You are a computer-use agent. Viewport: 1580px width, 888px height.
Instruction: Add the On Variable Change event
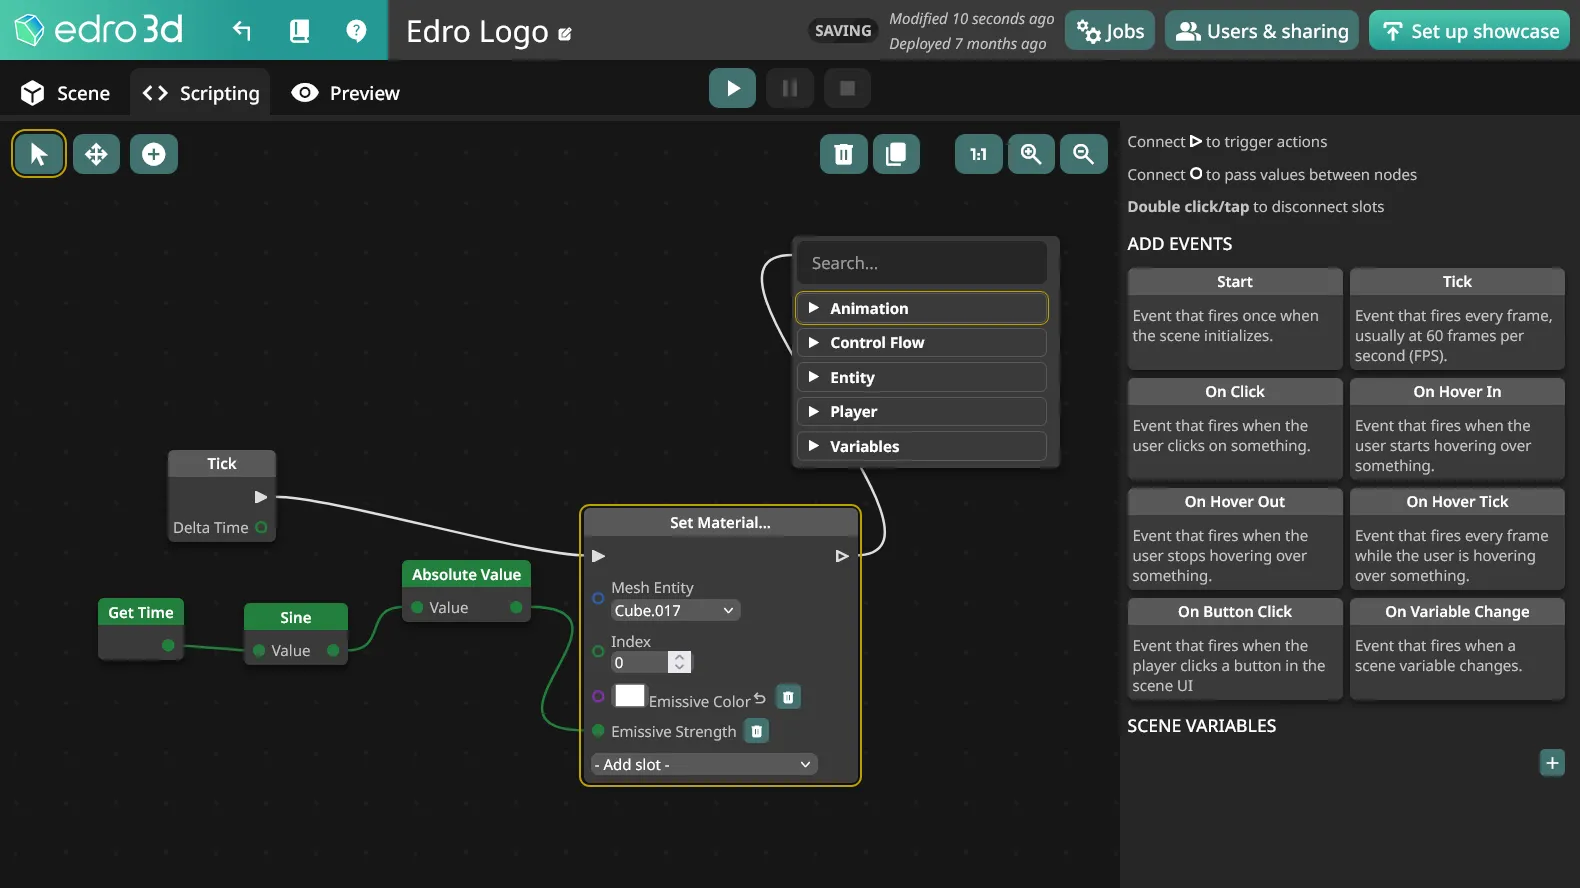[1457, 649]
